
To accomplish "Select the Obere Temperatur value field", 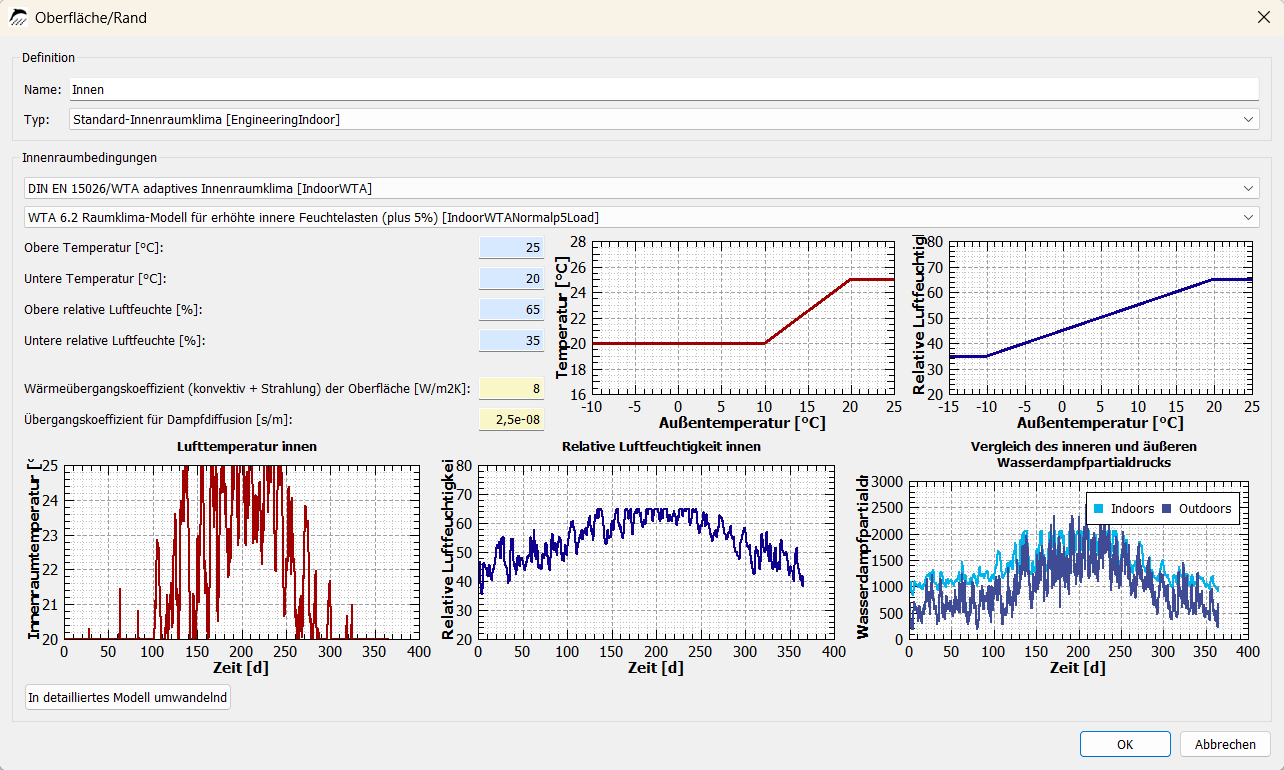I will [511, 247].
